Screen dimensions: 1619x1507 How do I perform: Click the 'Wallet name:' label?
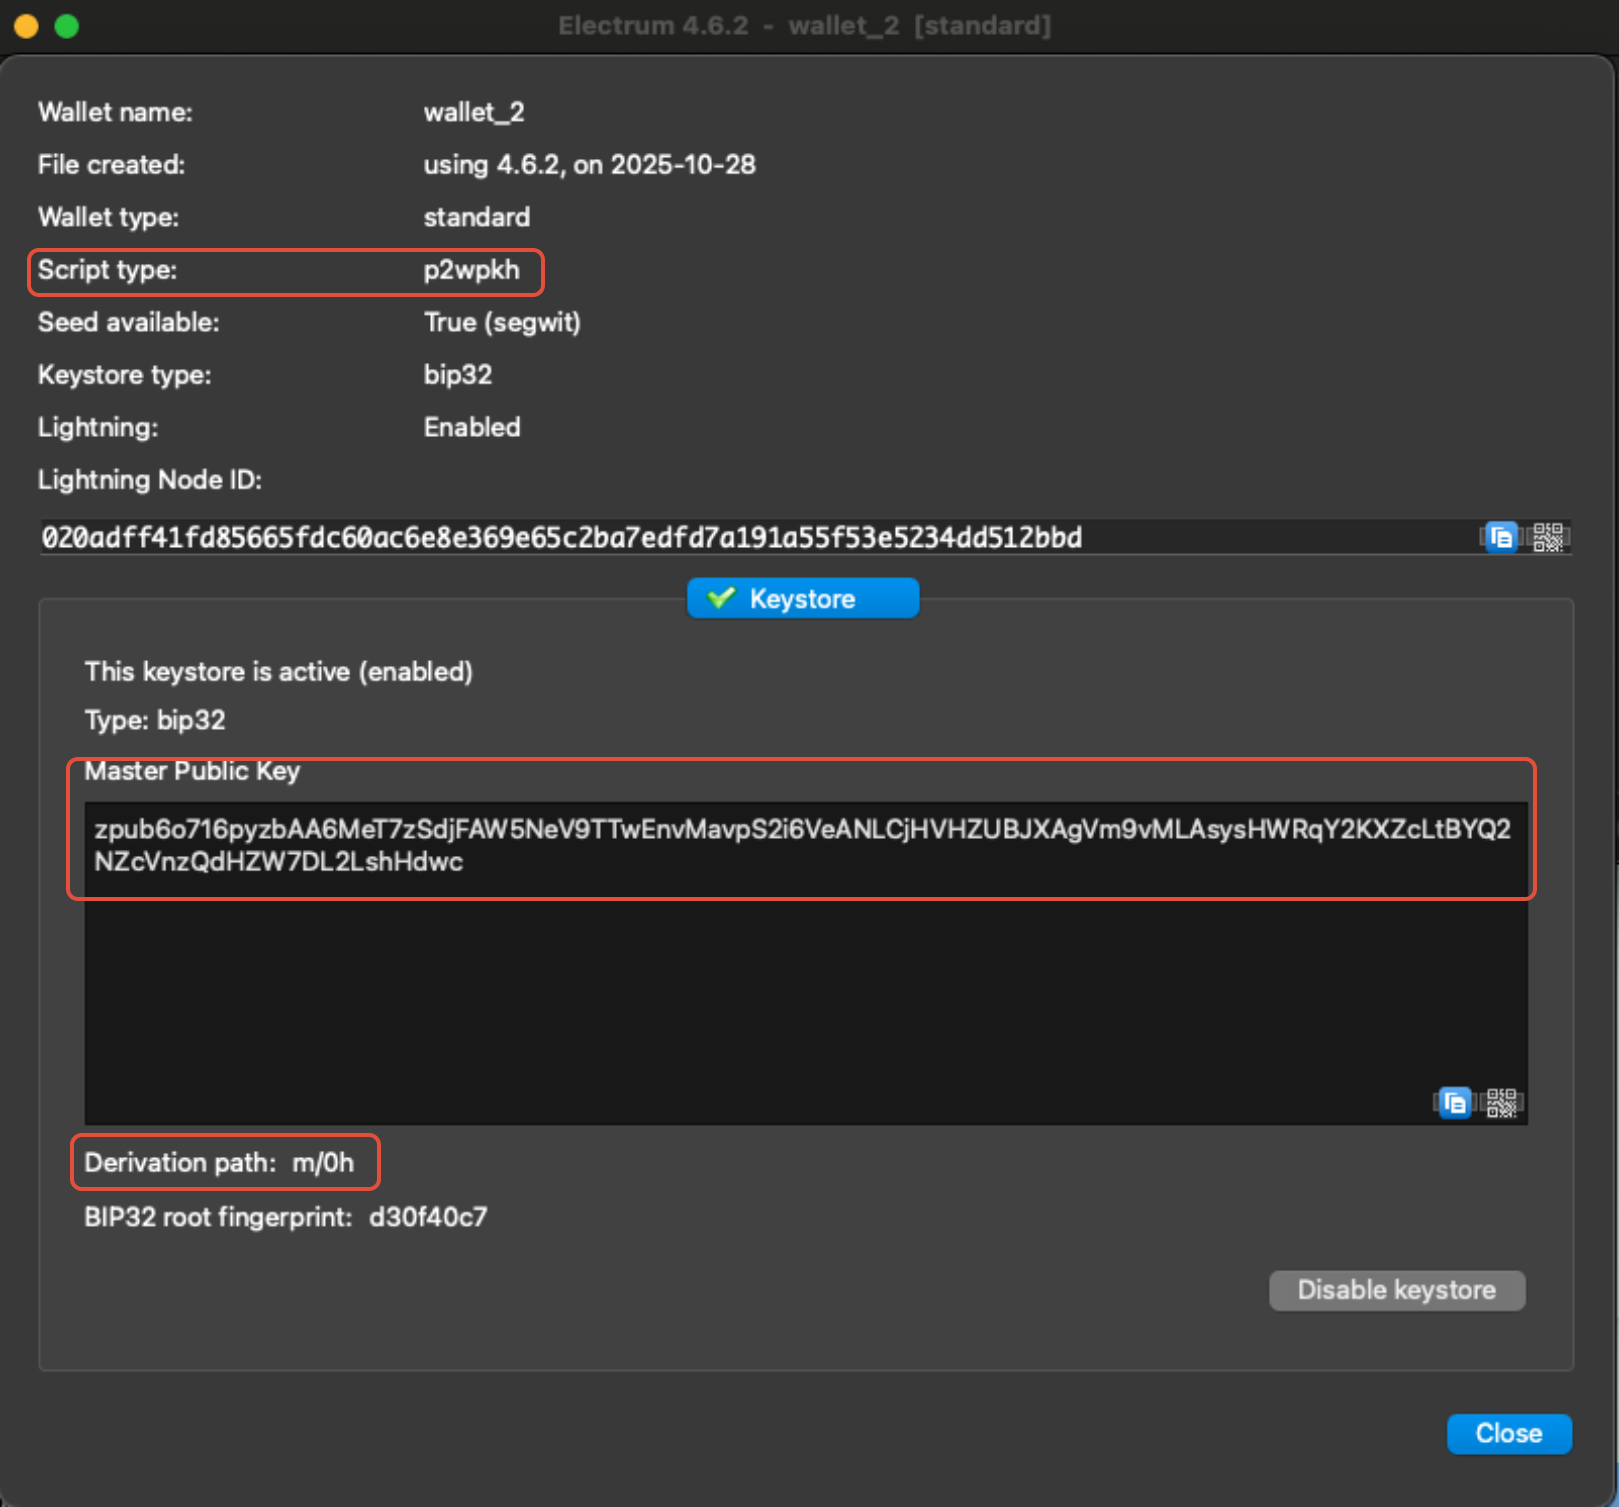click(115, 112)
